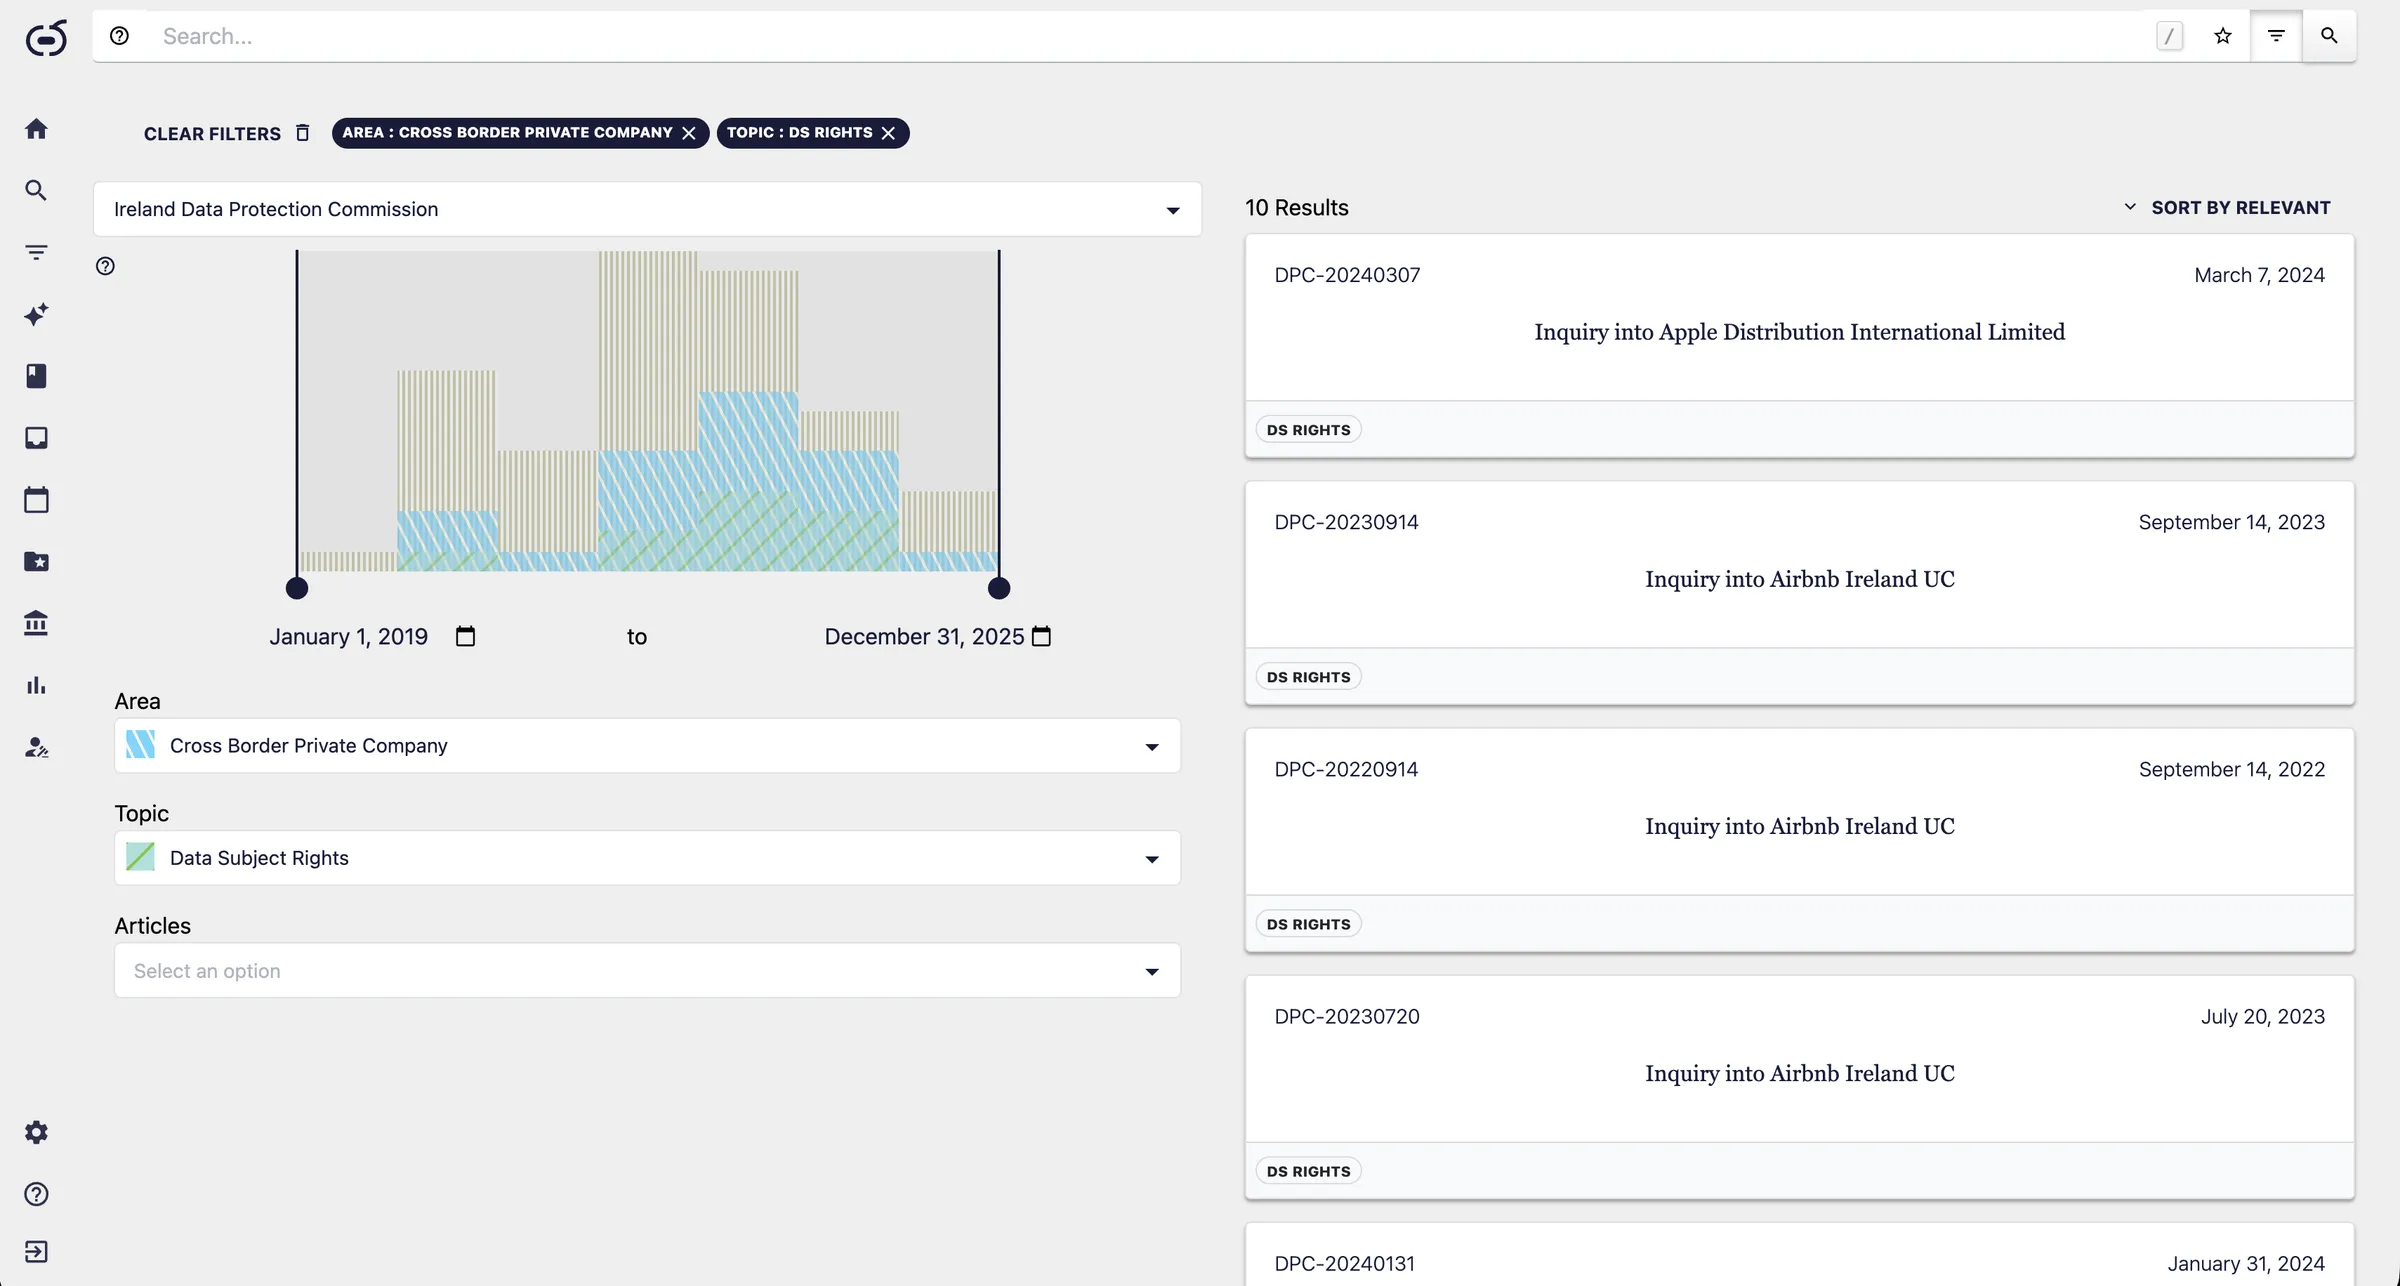Click the January 1, 2019 start date

tap(348, 637)
